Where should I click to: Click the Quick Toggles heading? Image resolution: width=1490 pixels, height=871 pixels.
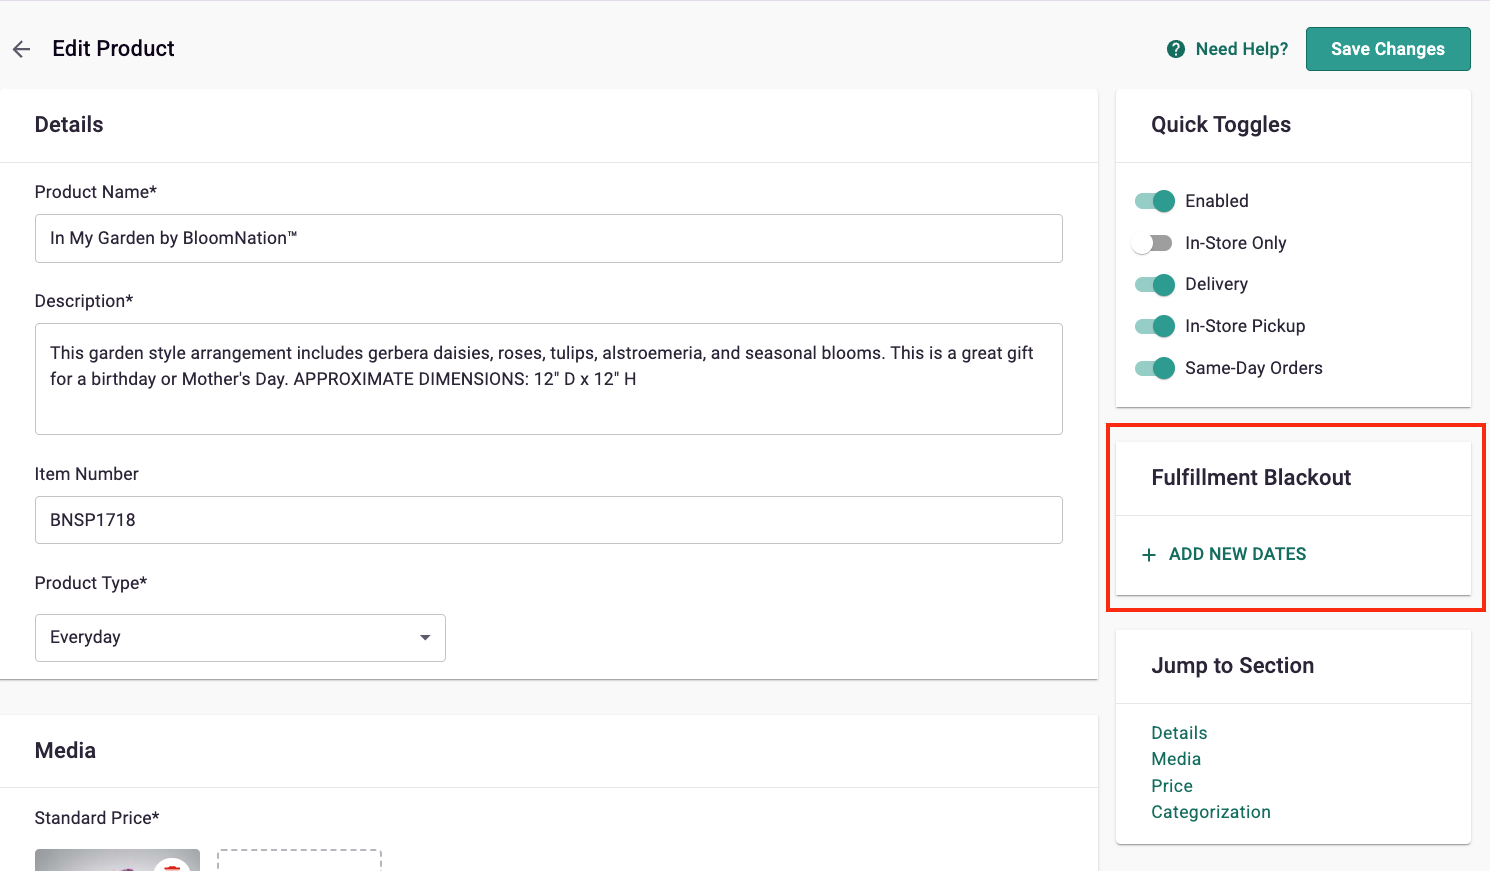pos(1221,125)
